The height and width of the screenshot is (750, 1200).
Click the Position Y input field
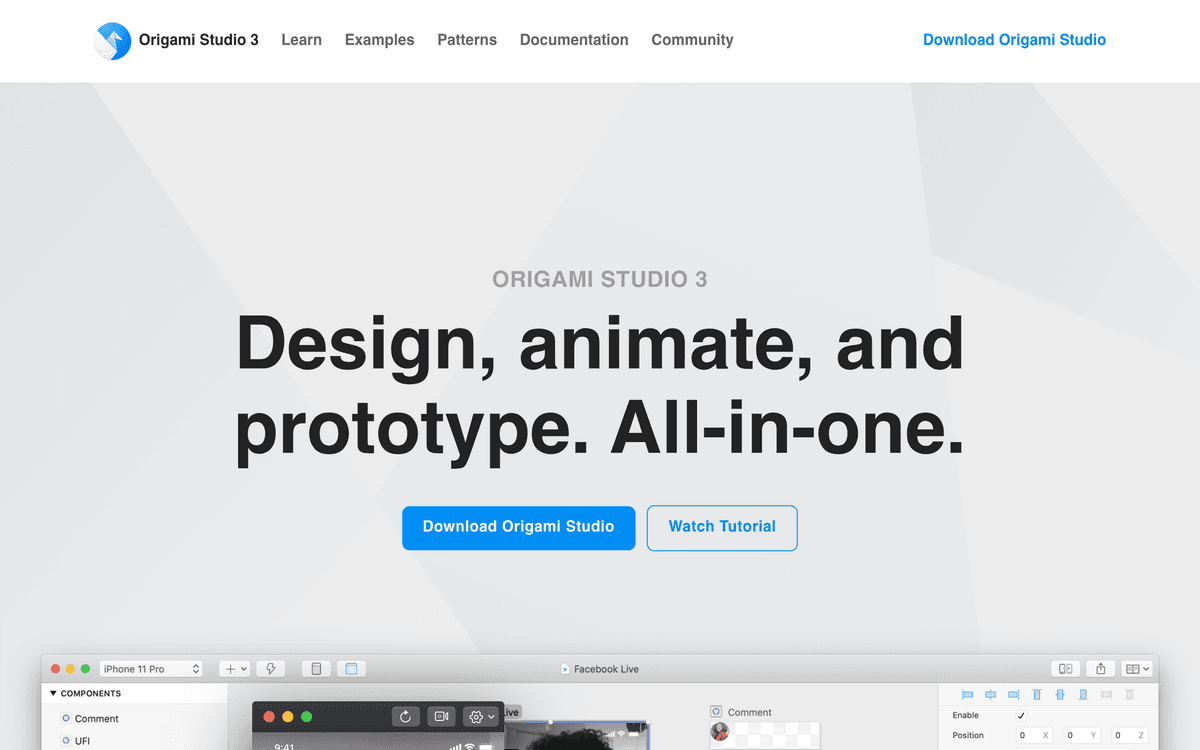pyautogui.click(x=1083, y=736)
